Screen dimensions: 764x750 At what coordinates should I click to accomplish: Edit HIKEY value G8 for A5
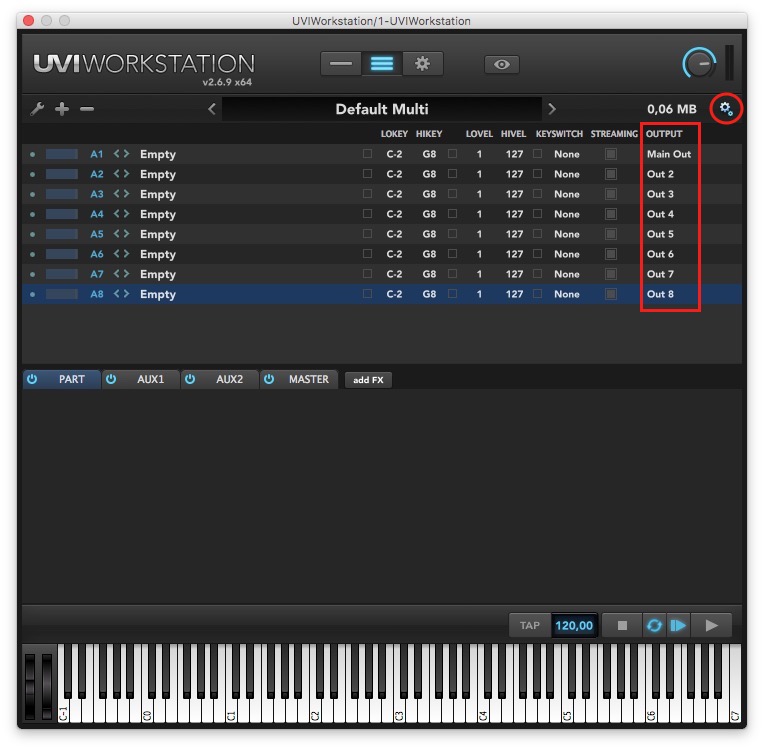coord(429,234)
